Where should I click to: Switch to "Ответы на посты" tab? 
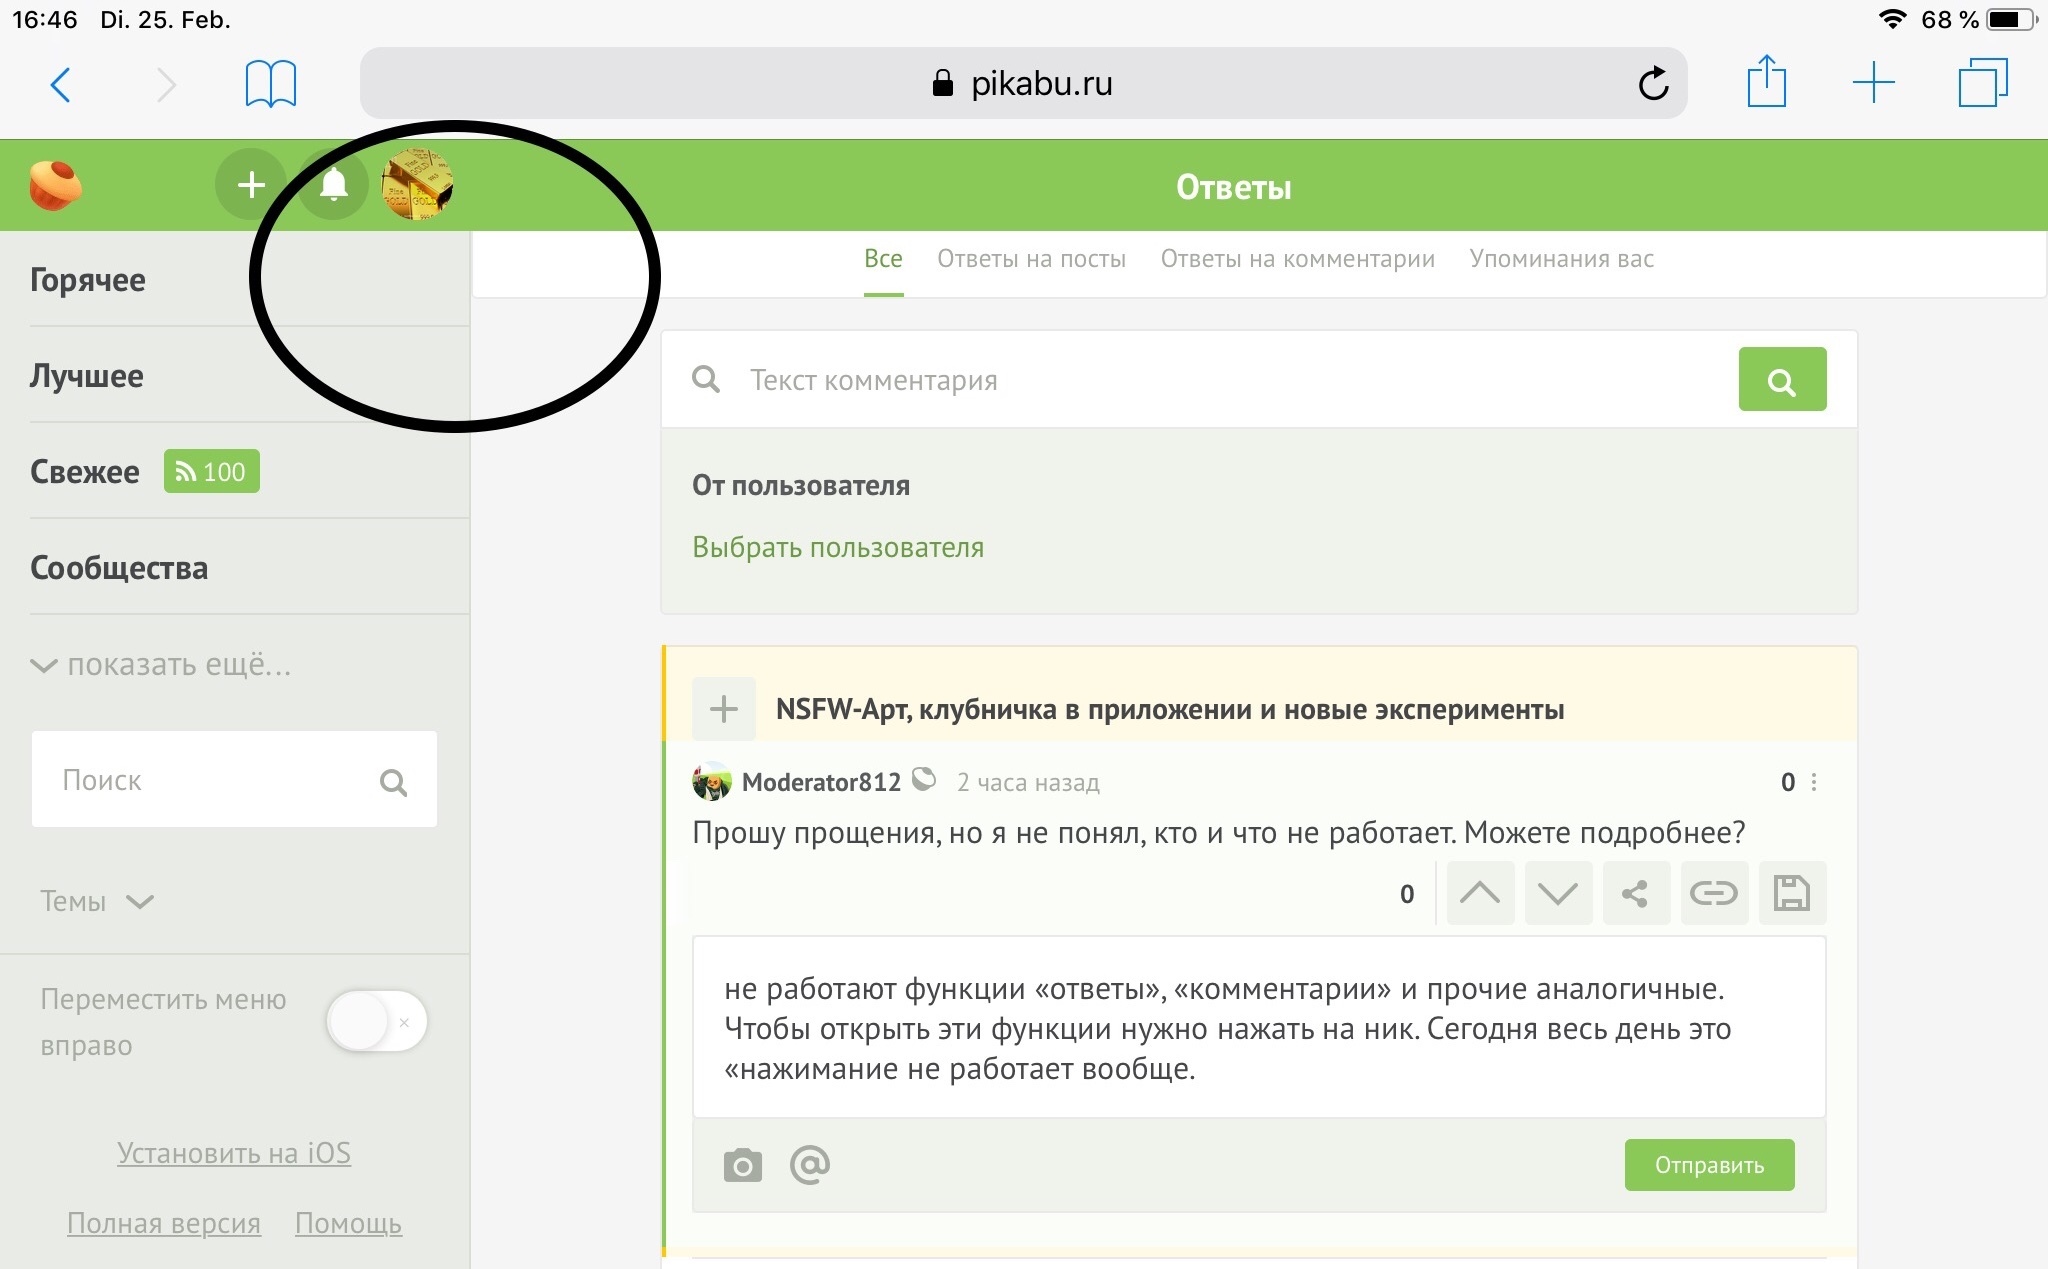click(x=1031, y=259)
